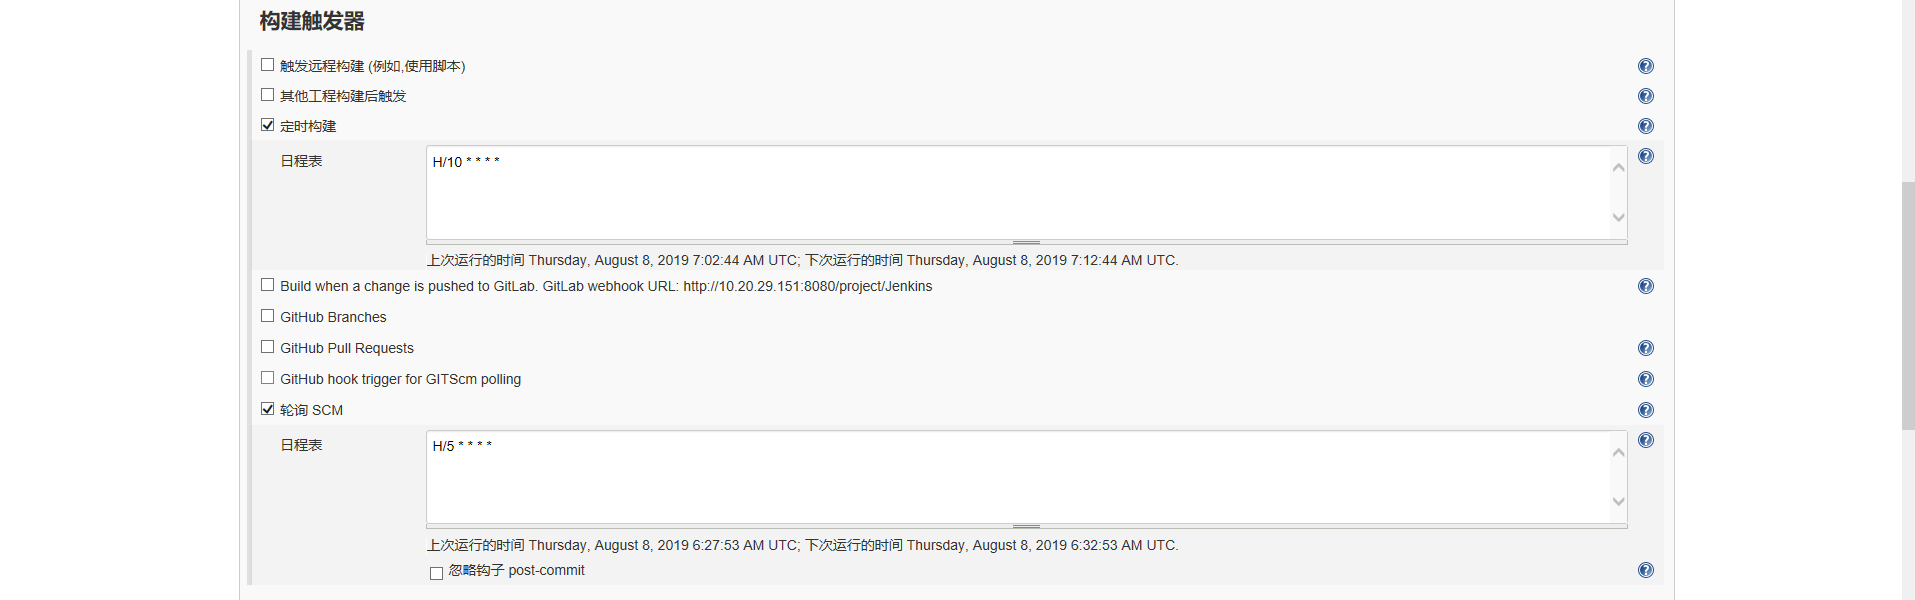
Task: Open help for 触发远程构建 option
Action: [x=1645, y=66]
